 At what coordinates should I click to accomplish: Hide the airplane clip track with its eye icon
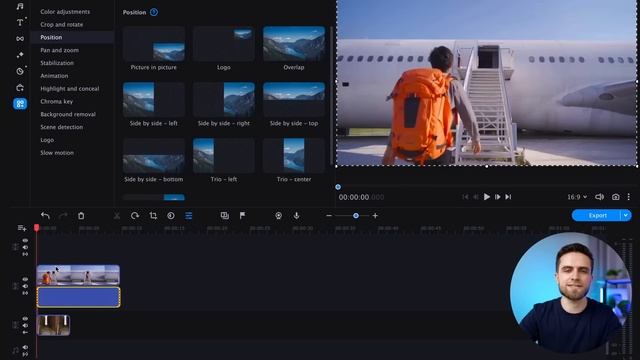point(25,280)
